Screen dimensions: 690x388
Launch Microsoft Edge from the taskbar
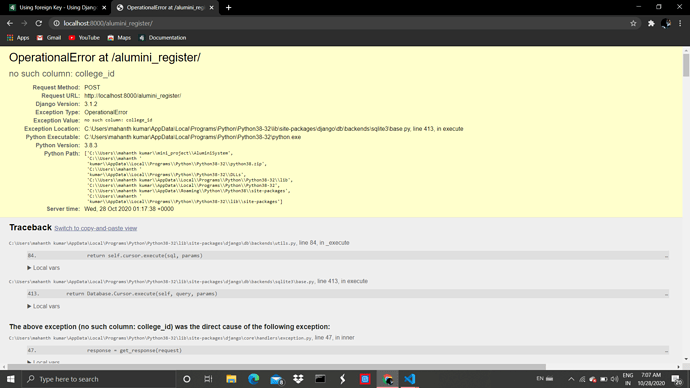coord(253,379)
